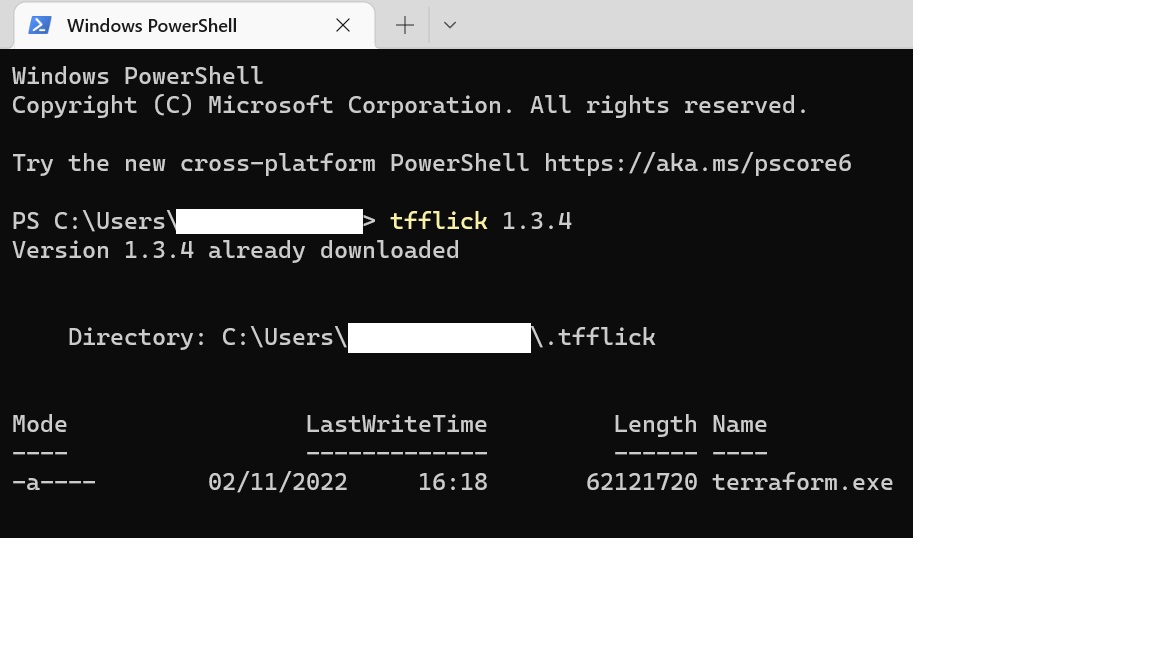
Task: Click the PowerShell icon in the tab
Action: click(40, 25)
